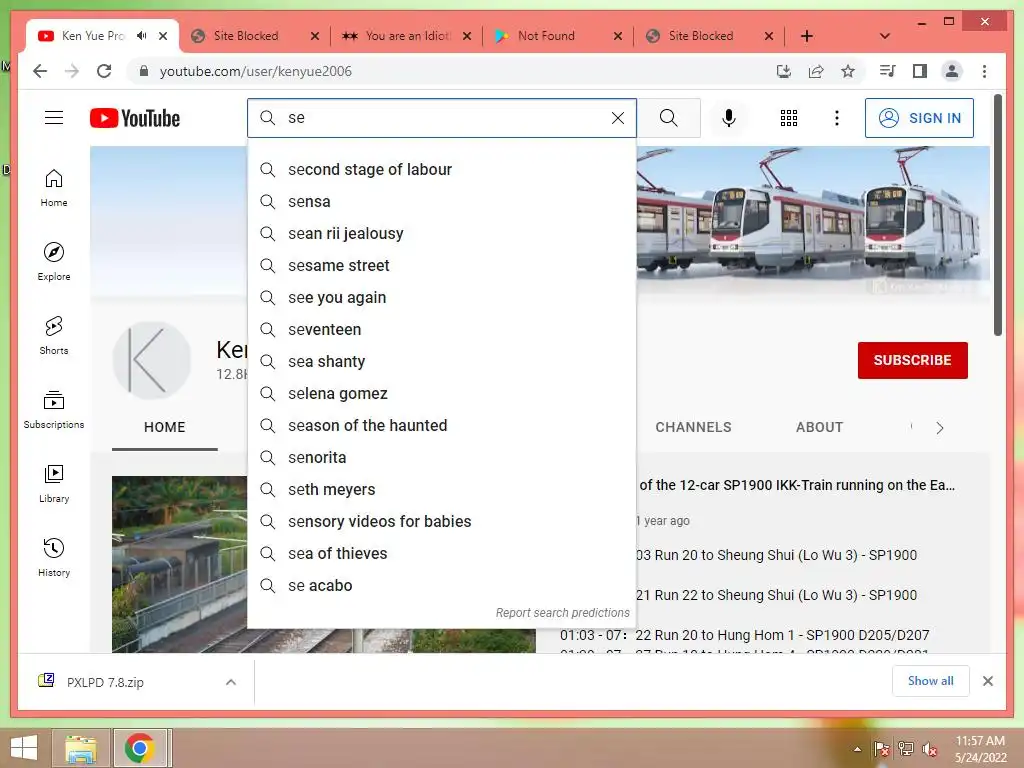Viewport: 1024px width, 768px height.
Task: Mute the Ken Yue tab audio
Action: click(x=142, y=36)
